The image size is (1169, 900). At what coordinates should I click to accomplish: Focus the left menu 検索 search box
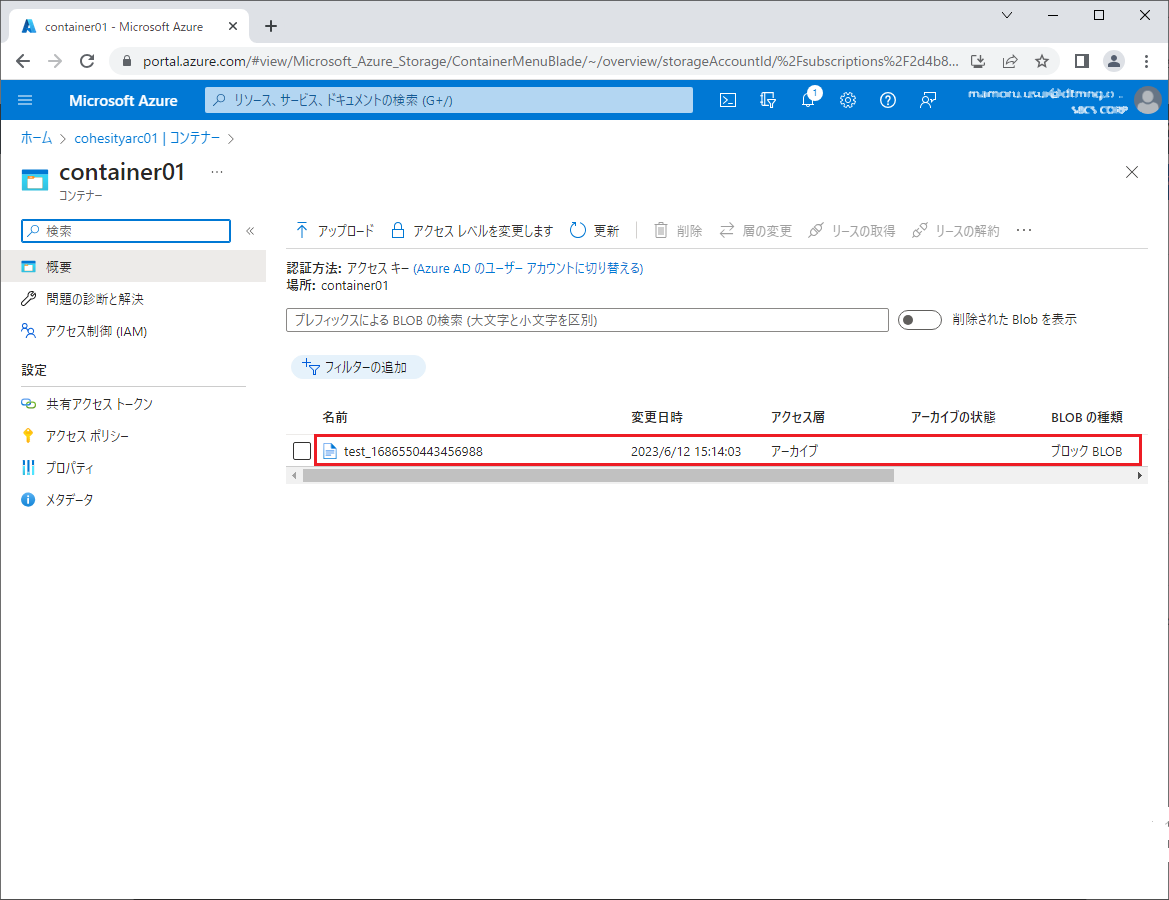pos(126,231)
